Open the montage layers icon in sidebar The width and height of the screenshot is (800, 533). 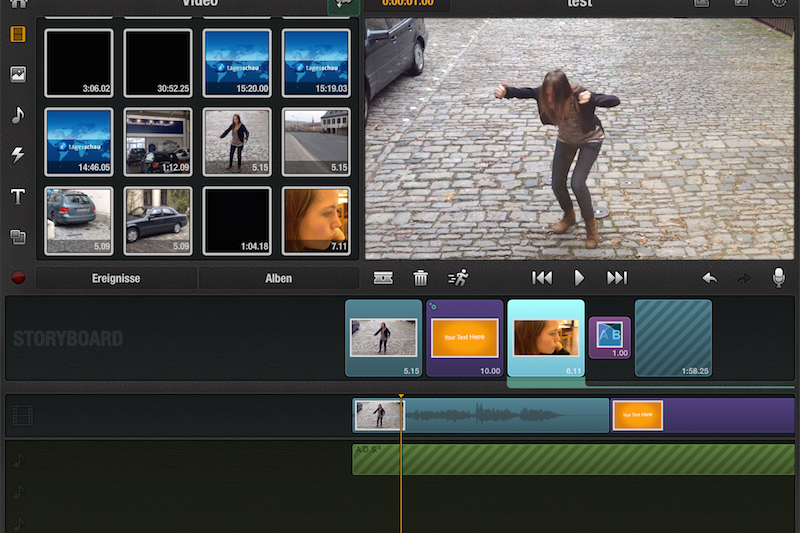pos(18,237)
